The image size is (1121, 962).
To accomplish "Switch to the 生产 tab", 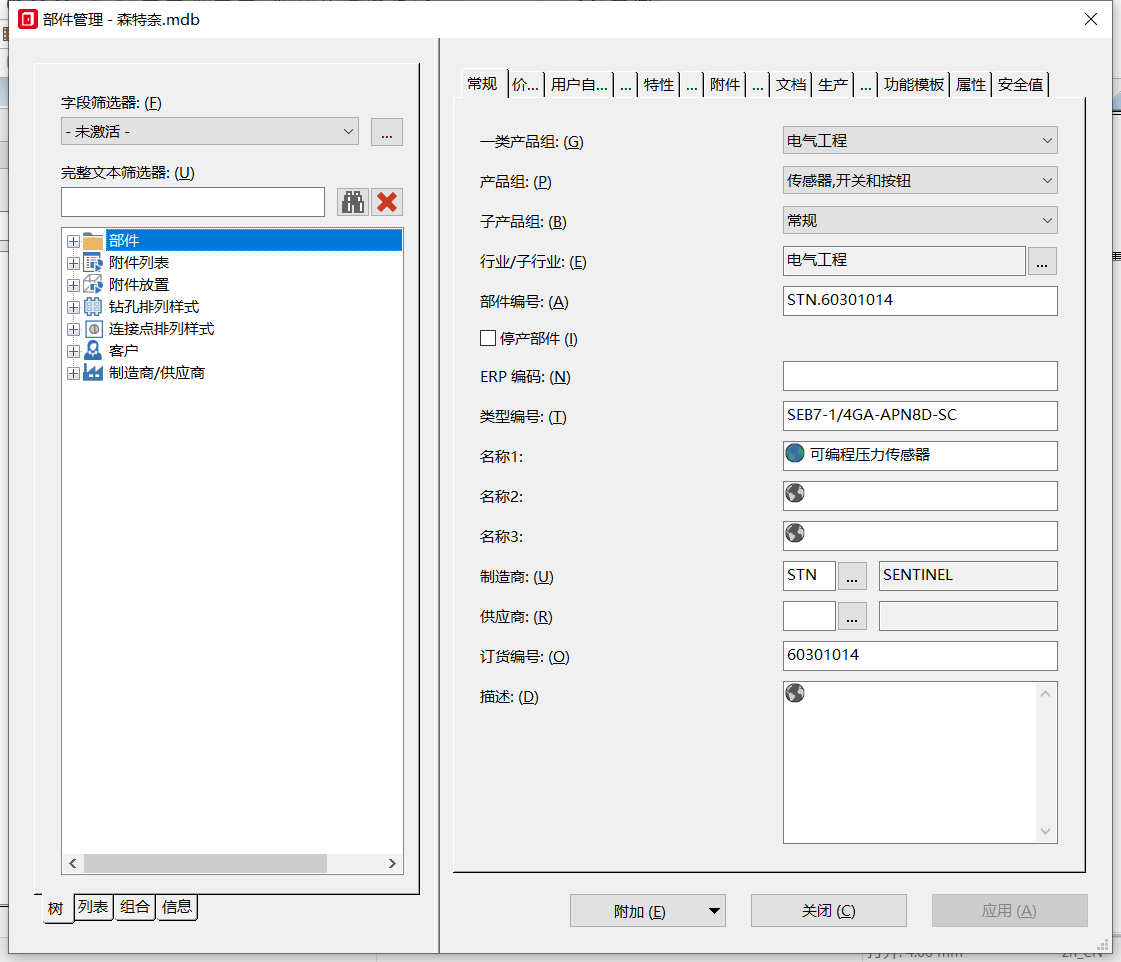I will click(x=833, y=85).
